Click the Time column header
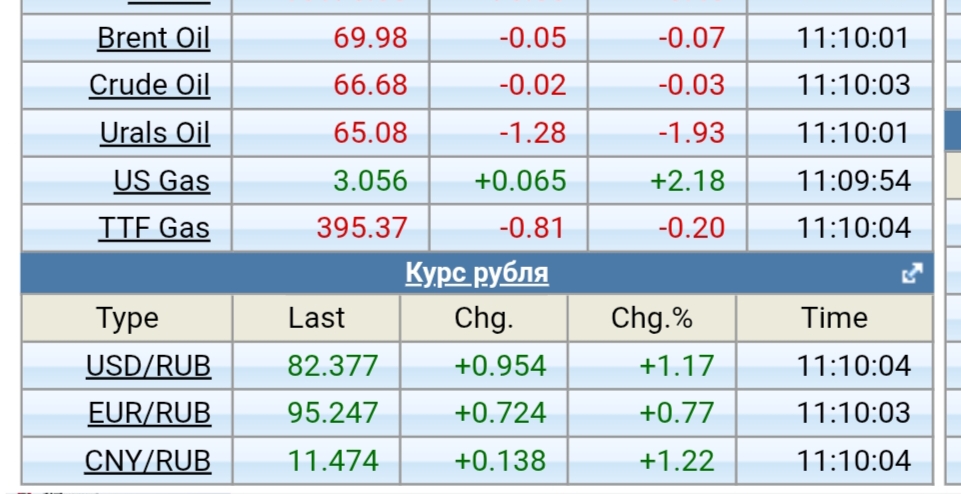 tap(834, 319)
